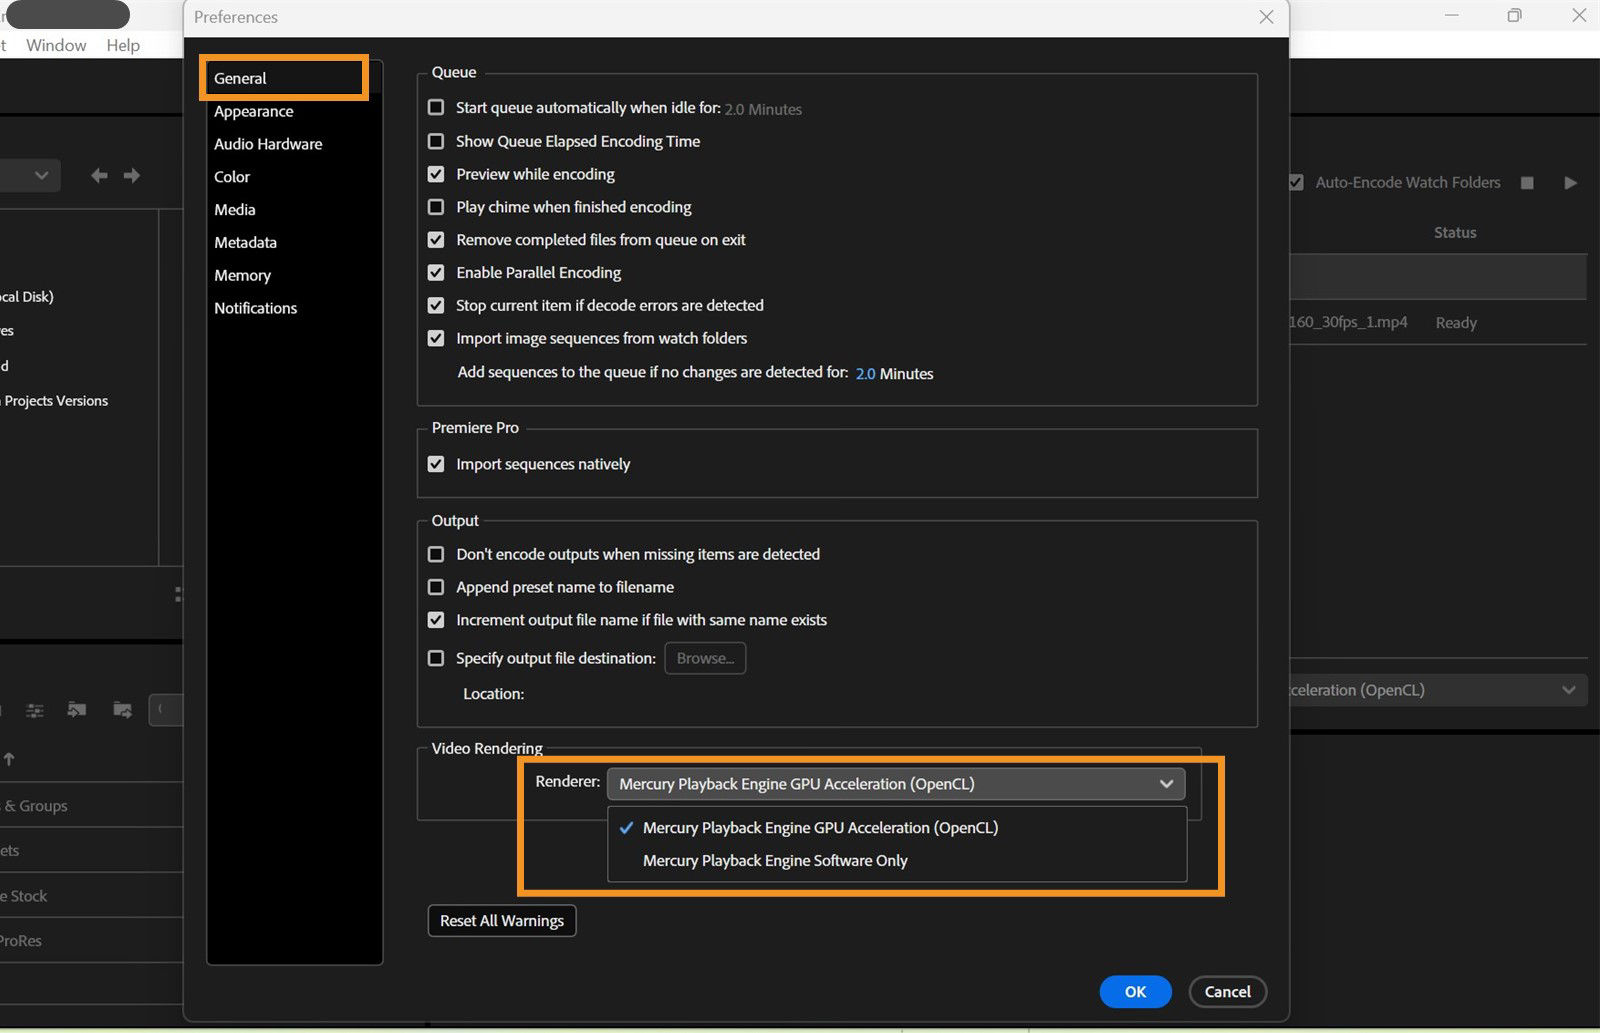Select Mercury Playback Engine Software Only
This screenshot has height=1033, width=1600.
(x=775, y=860)
